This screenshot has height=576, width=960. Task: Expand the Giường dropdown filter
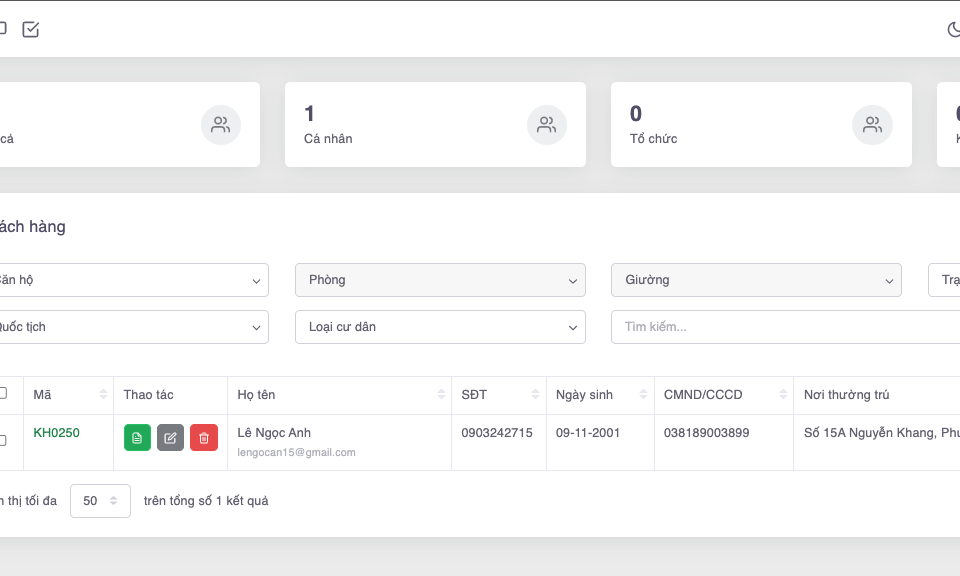(756, 280)
